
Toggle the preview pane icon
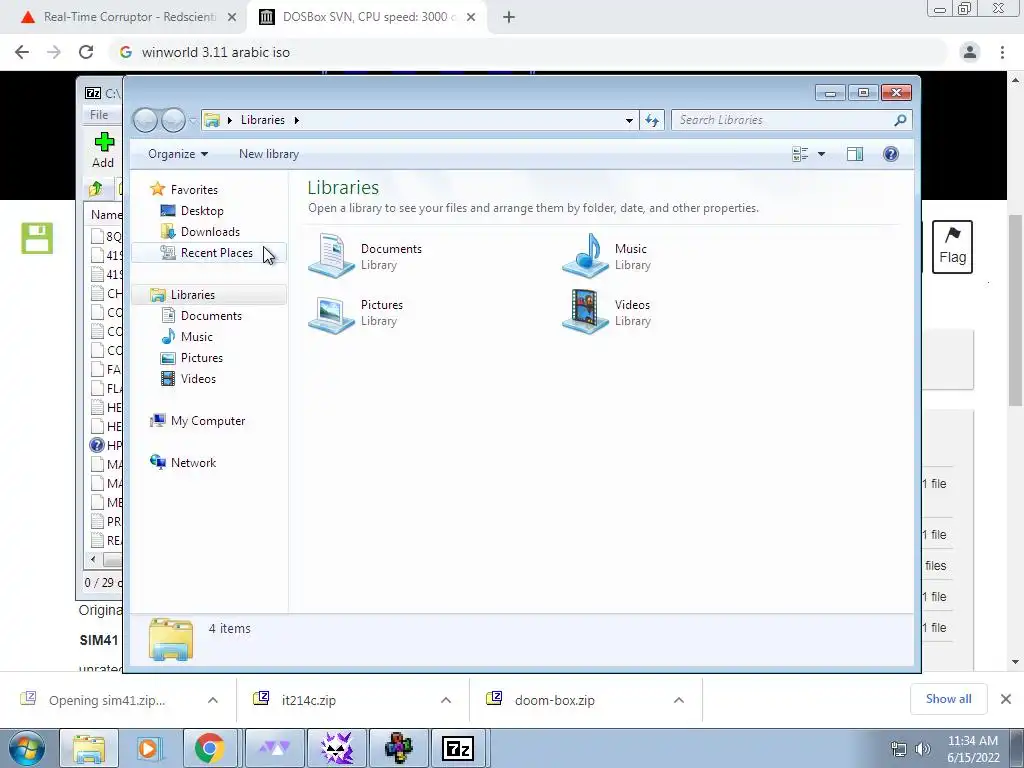[855, 154]
